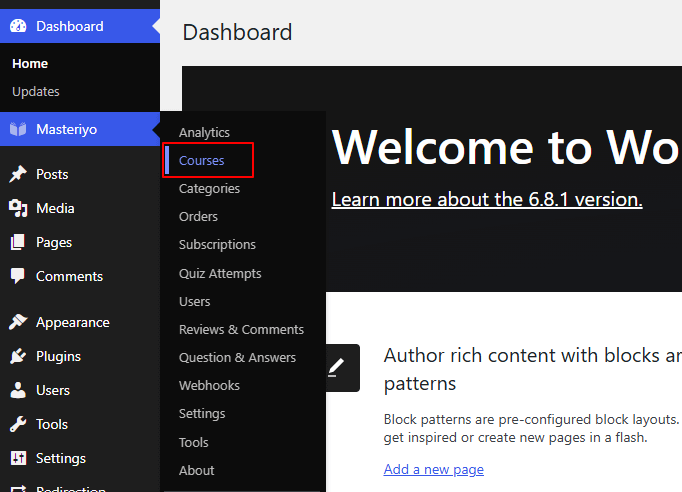Viewport: 682px width, 492px height.
Task: Click the Tools wrench icon
Action: point(18,424)
